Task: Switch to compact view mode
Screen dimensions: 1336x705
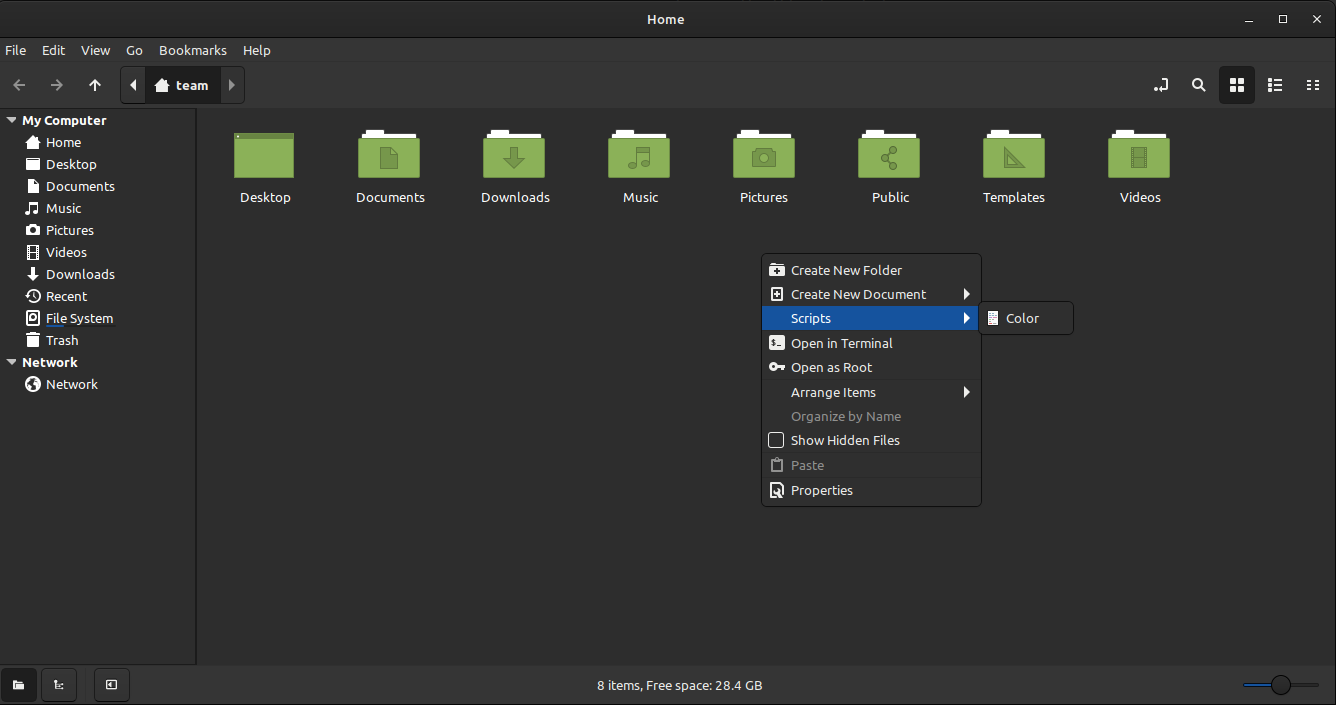Action: pyautogui.click(x=1313, y=85)
